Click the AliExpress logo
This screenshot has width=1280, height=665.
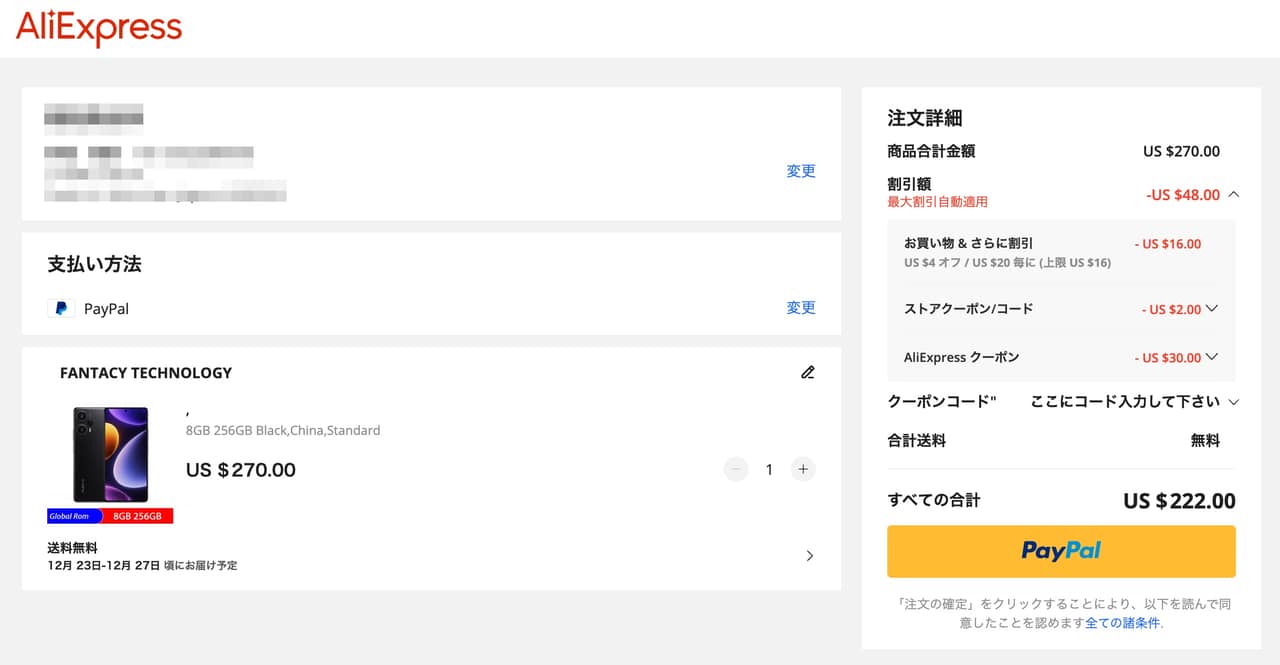(x=99, y=28)
